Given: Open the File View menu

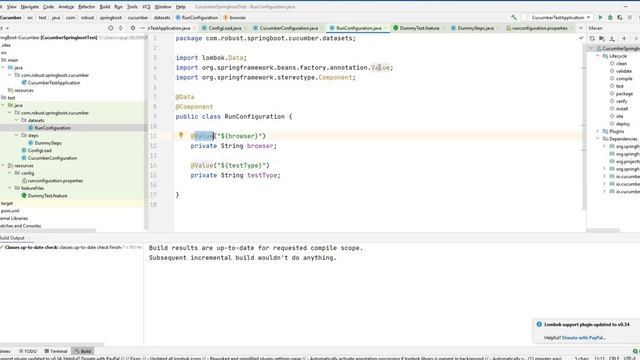Looking at the screenshot, I should click(x=12, y=7).
